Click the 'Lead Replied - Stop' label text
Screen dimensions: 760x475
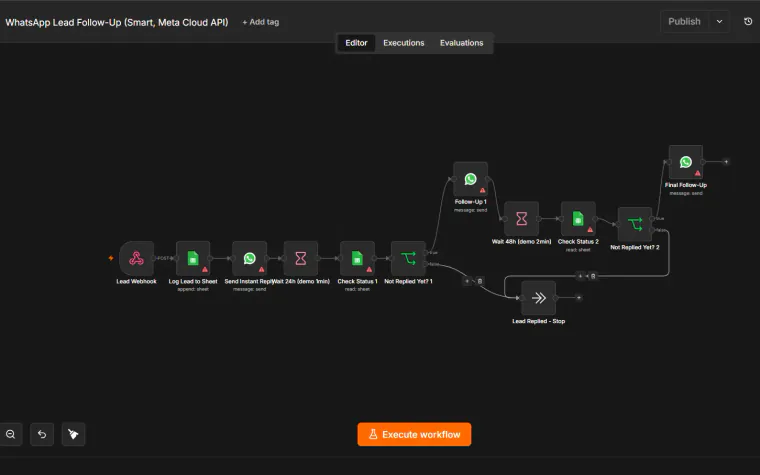(x=538, y=321)
